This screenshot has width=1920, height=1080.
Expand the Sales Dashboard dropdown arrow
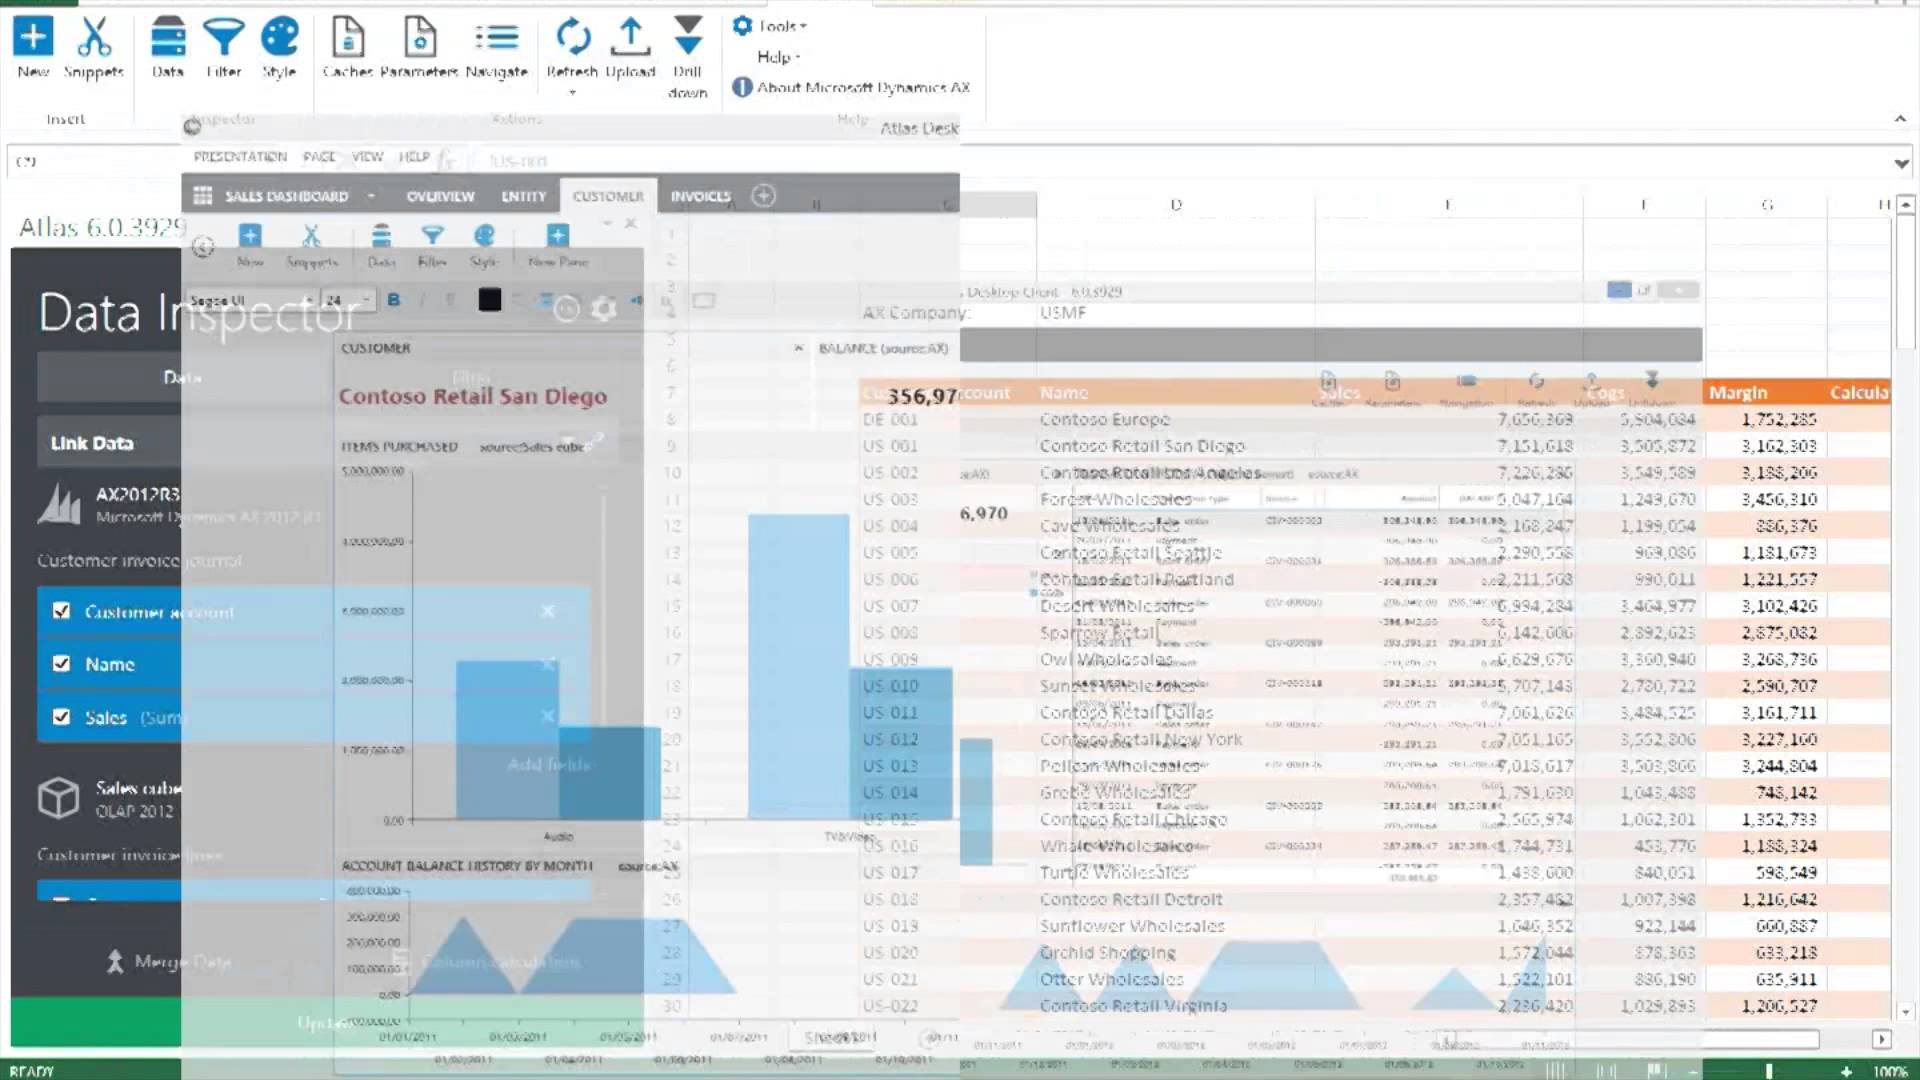coord(371,196)
